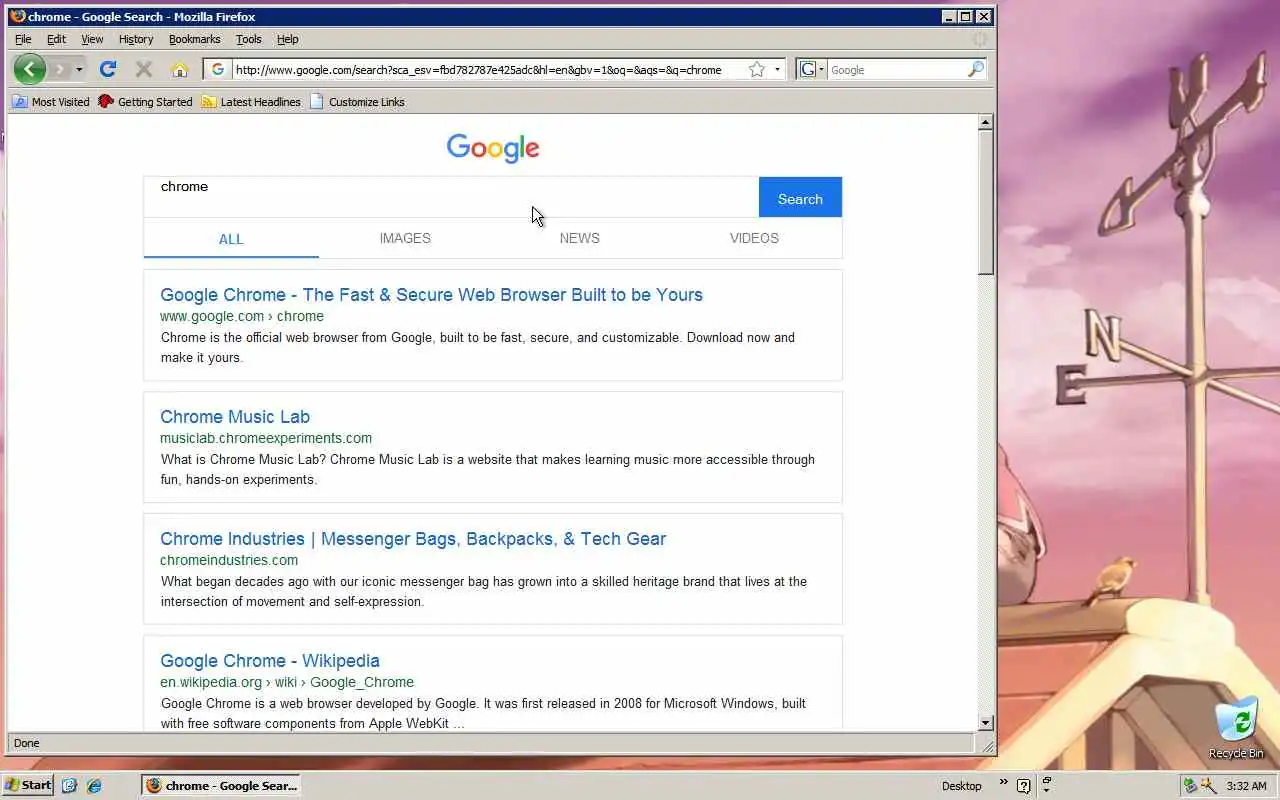Switch to the IMAGES results tab

pos(405,238)
